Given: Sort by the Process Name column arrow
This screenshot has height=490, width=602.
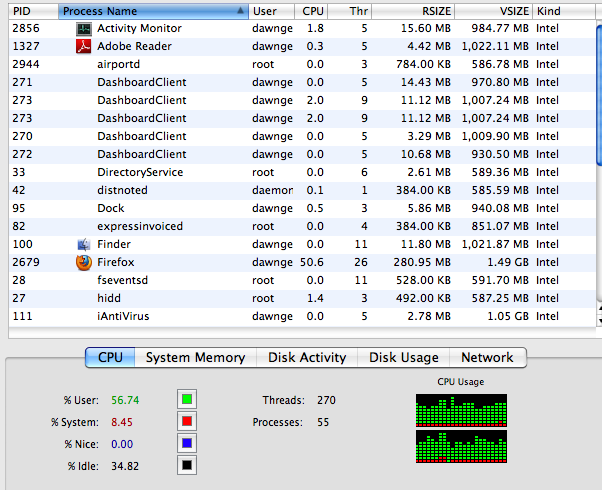Looking at the screenshot, I should tap(240, 11).
